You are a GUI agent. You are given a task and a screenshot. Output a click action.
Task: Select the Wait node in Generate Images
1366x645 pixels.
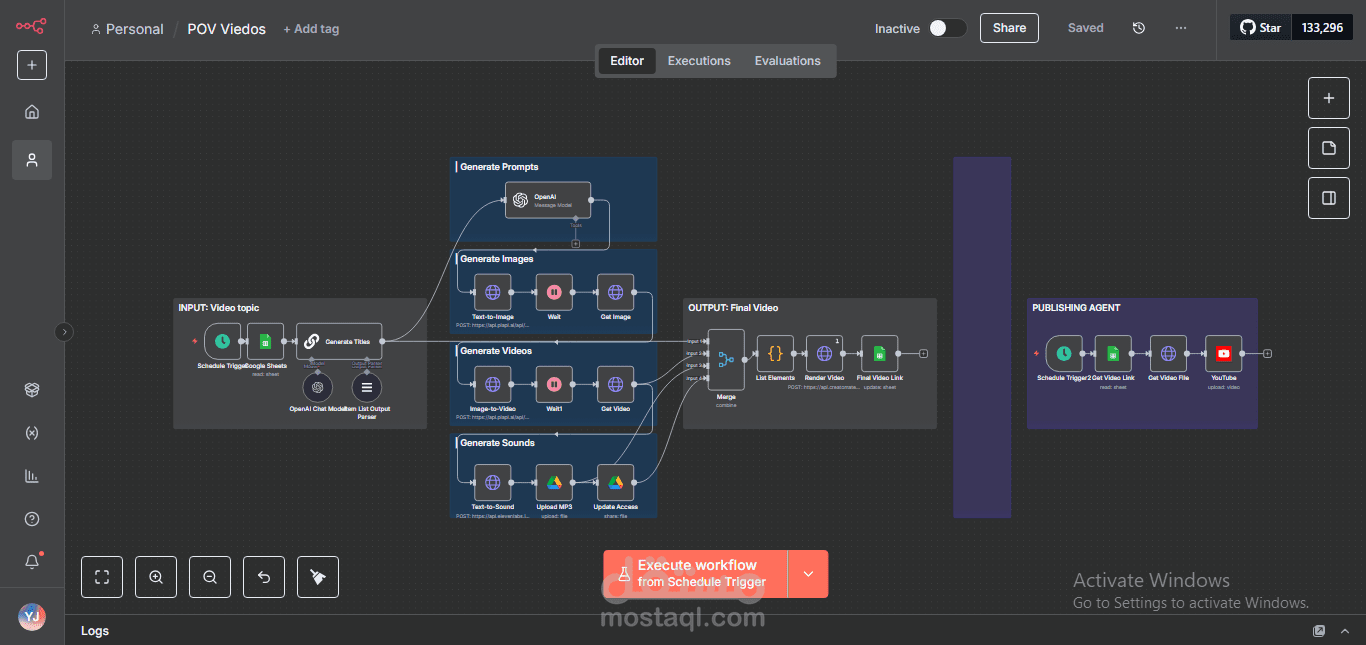[x=554, y=292]
